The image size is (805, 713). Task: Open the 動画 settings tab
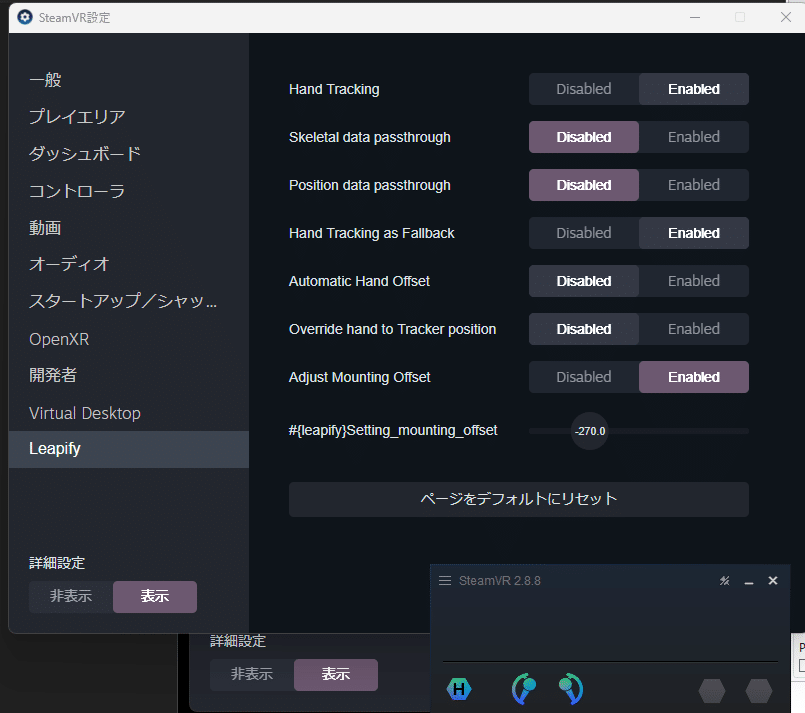pyautogui.click(x=129, y=227)
